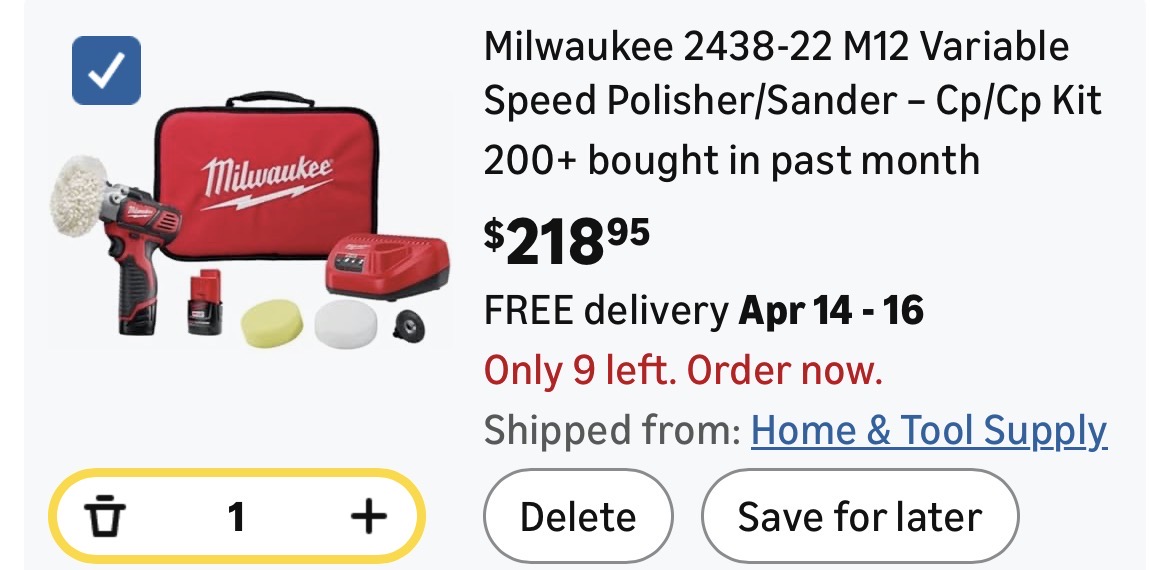The height and width of the screenshot is (570, 1170).
Task: Increase quantity with the plus icon
Action: 368,516
